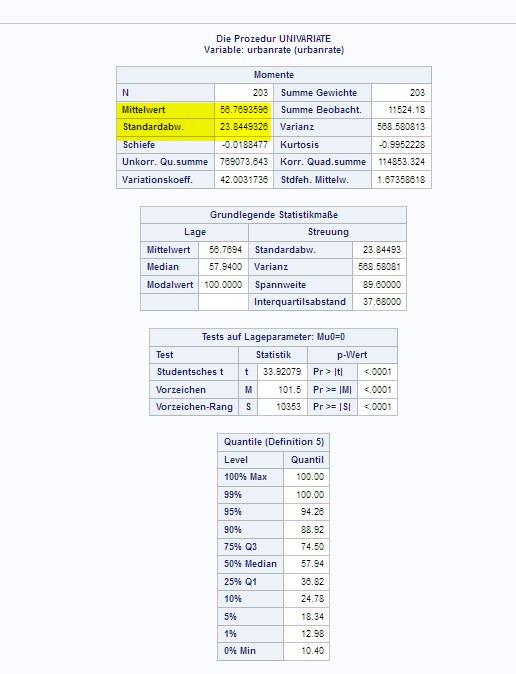Select the Studentsches t statistic 33.92079
This screenshot has height=674, width=516.
[282, 371]
